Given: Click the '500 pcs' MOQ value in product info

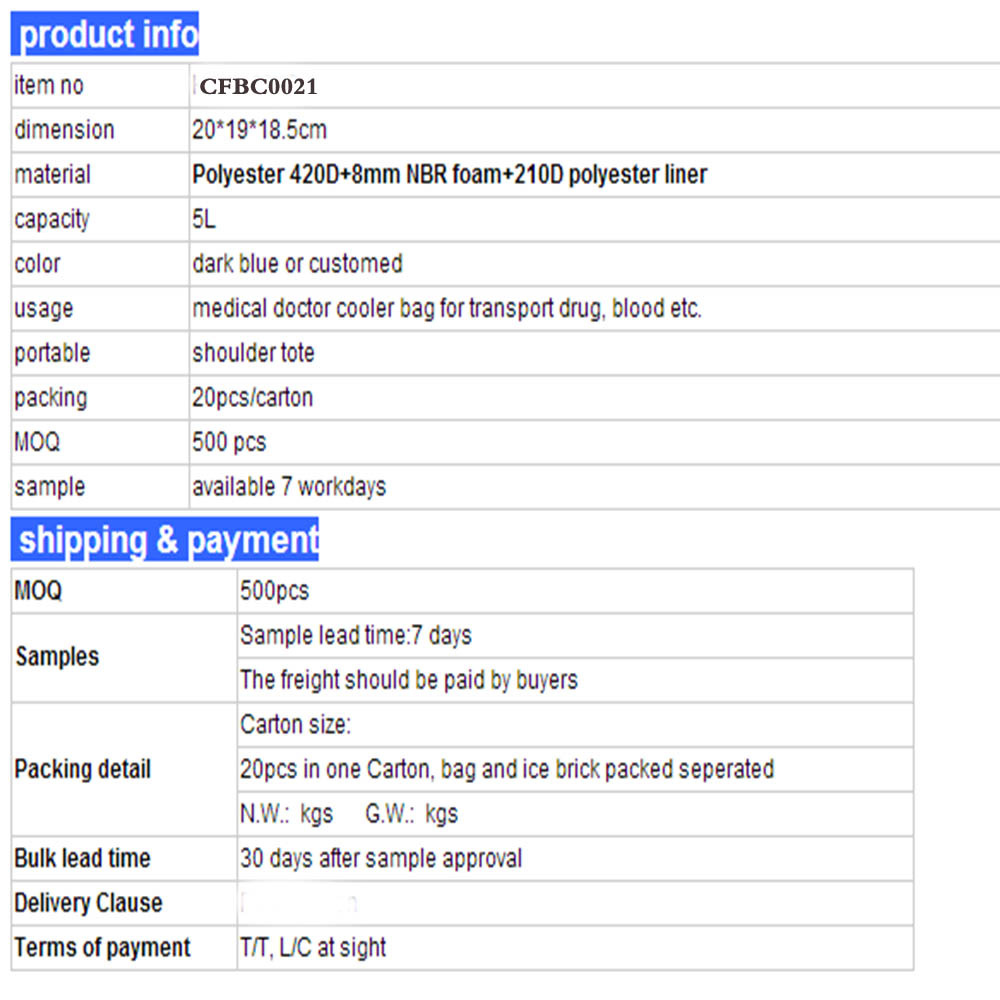Looking at the screenshot, I should point(229,442).
